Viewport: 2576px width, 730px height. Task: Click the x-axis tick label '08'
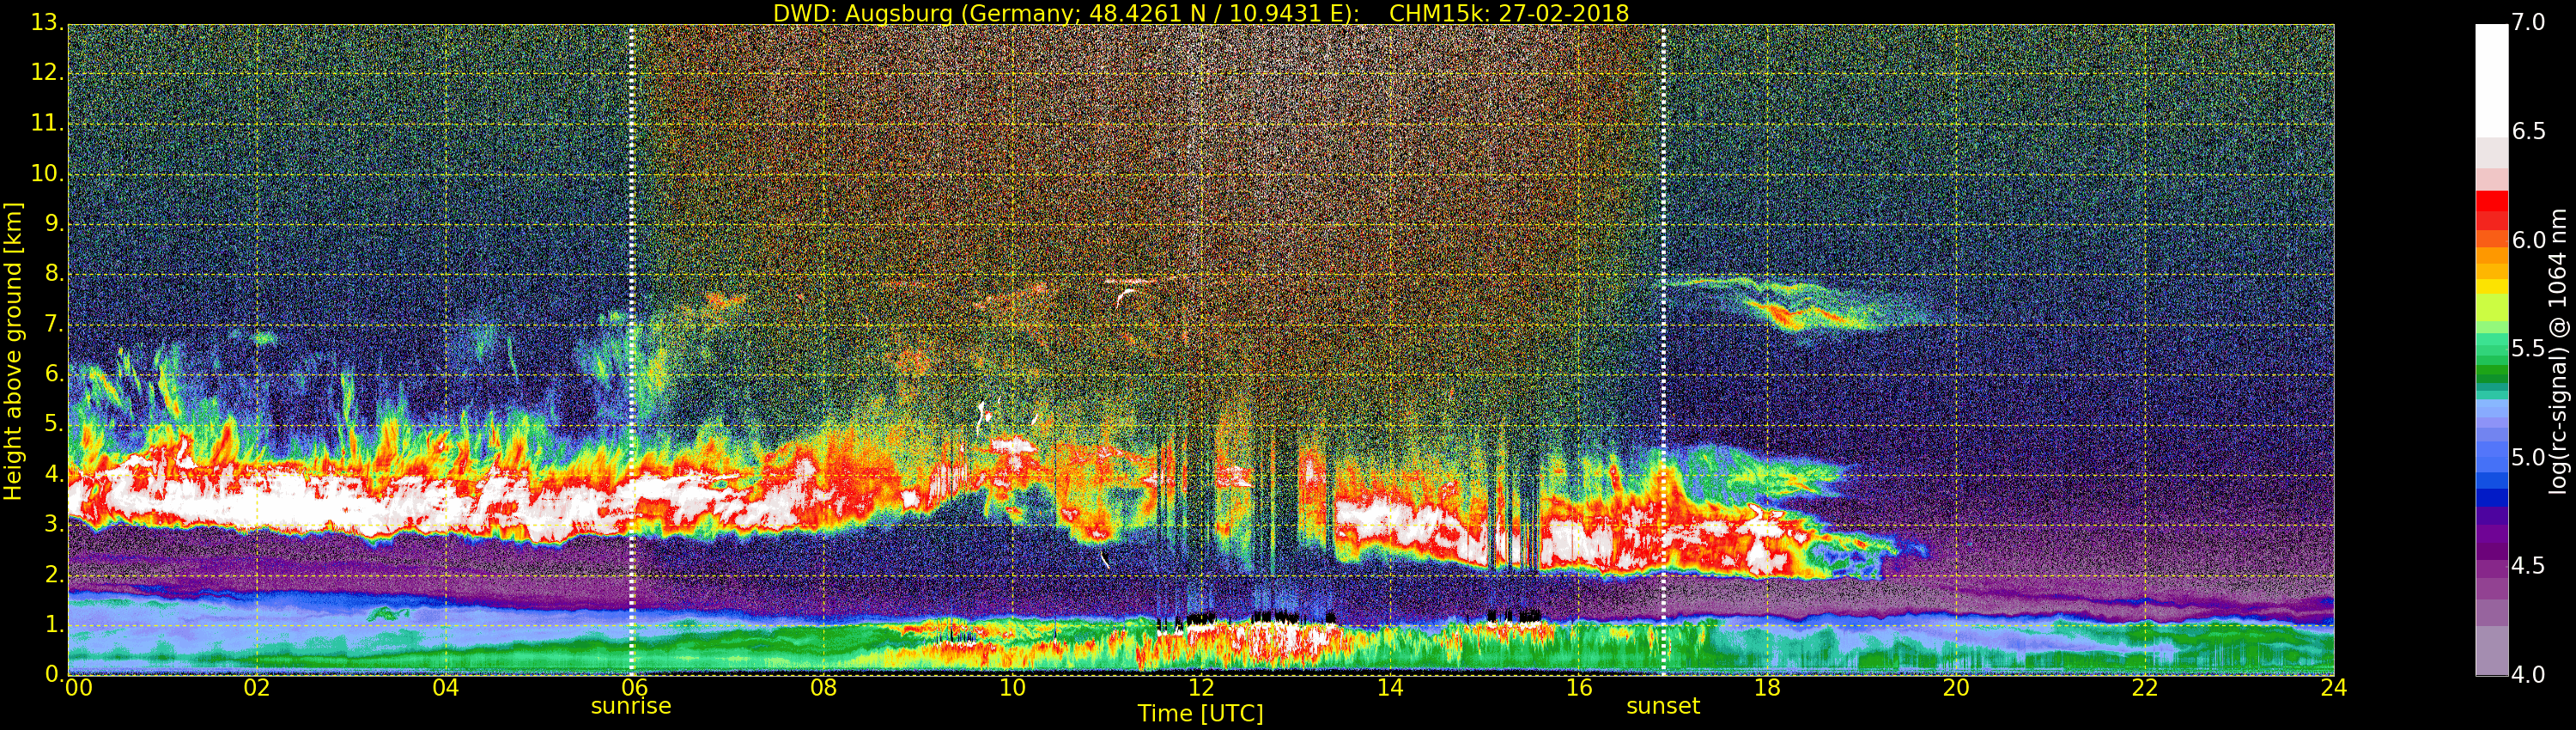point(823,688)
